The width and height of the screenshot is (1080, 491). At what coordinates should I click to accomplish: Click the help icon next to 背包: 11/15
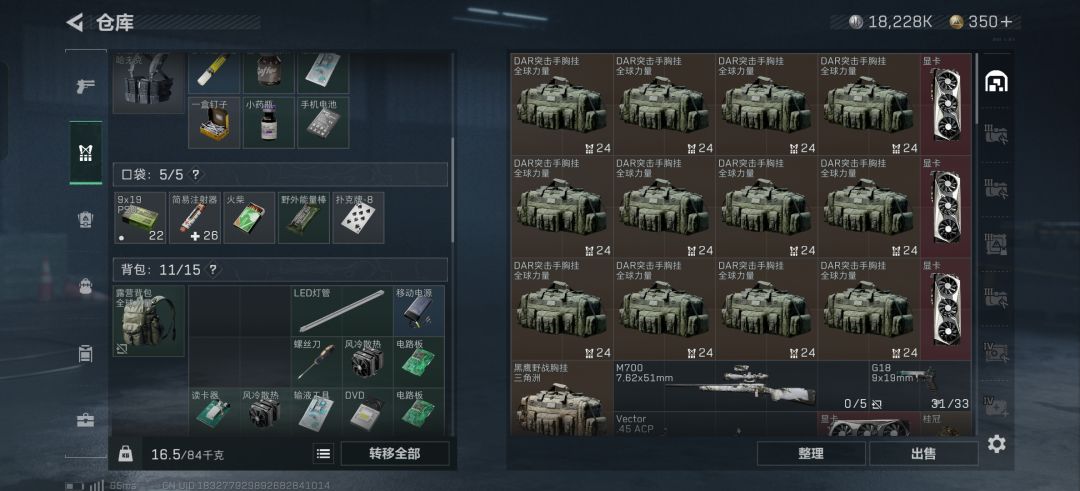(x=213, y=270)
